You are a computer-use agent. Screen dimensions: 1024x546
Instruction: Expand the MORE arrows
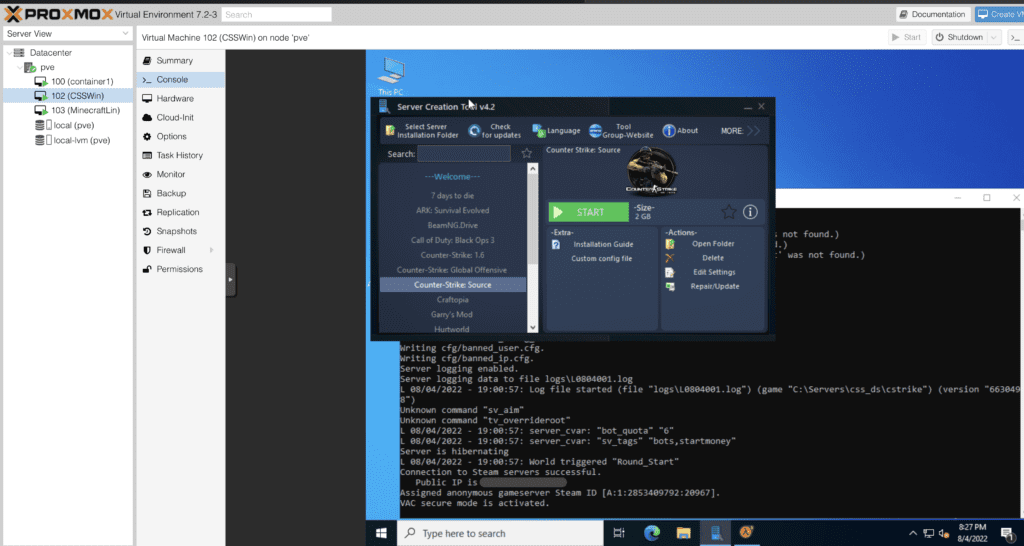754,131
